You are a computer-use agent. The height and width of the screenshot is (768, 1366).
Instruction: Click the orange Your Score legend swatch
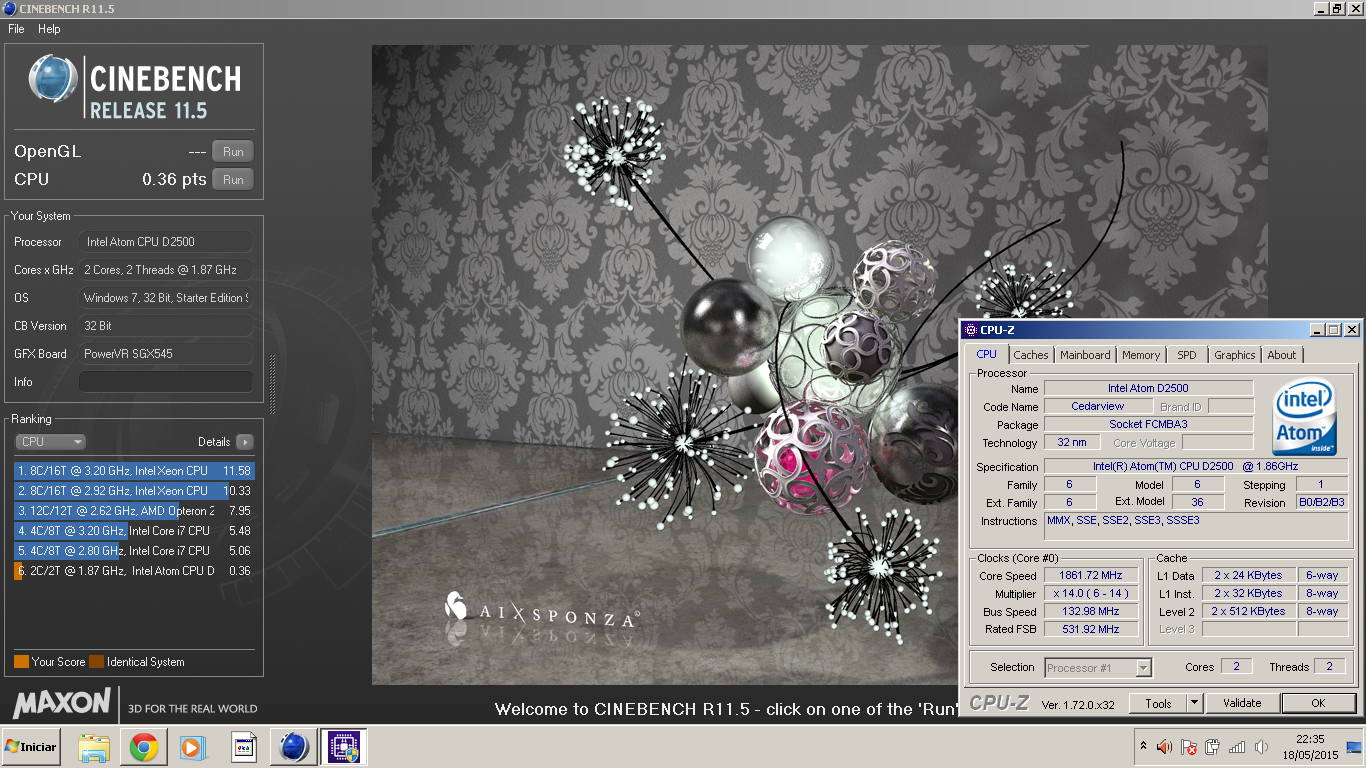pos(21,662)
